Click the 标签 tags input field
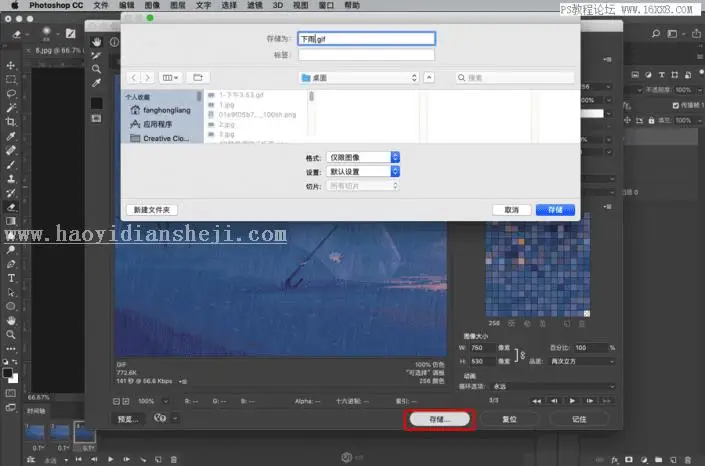 coord(366,55)
